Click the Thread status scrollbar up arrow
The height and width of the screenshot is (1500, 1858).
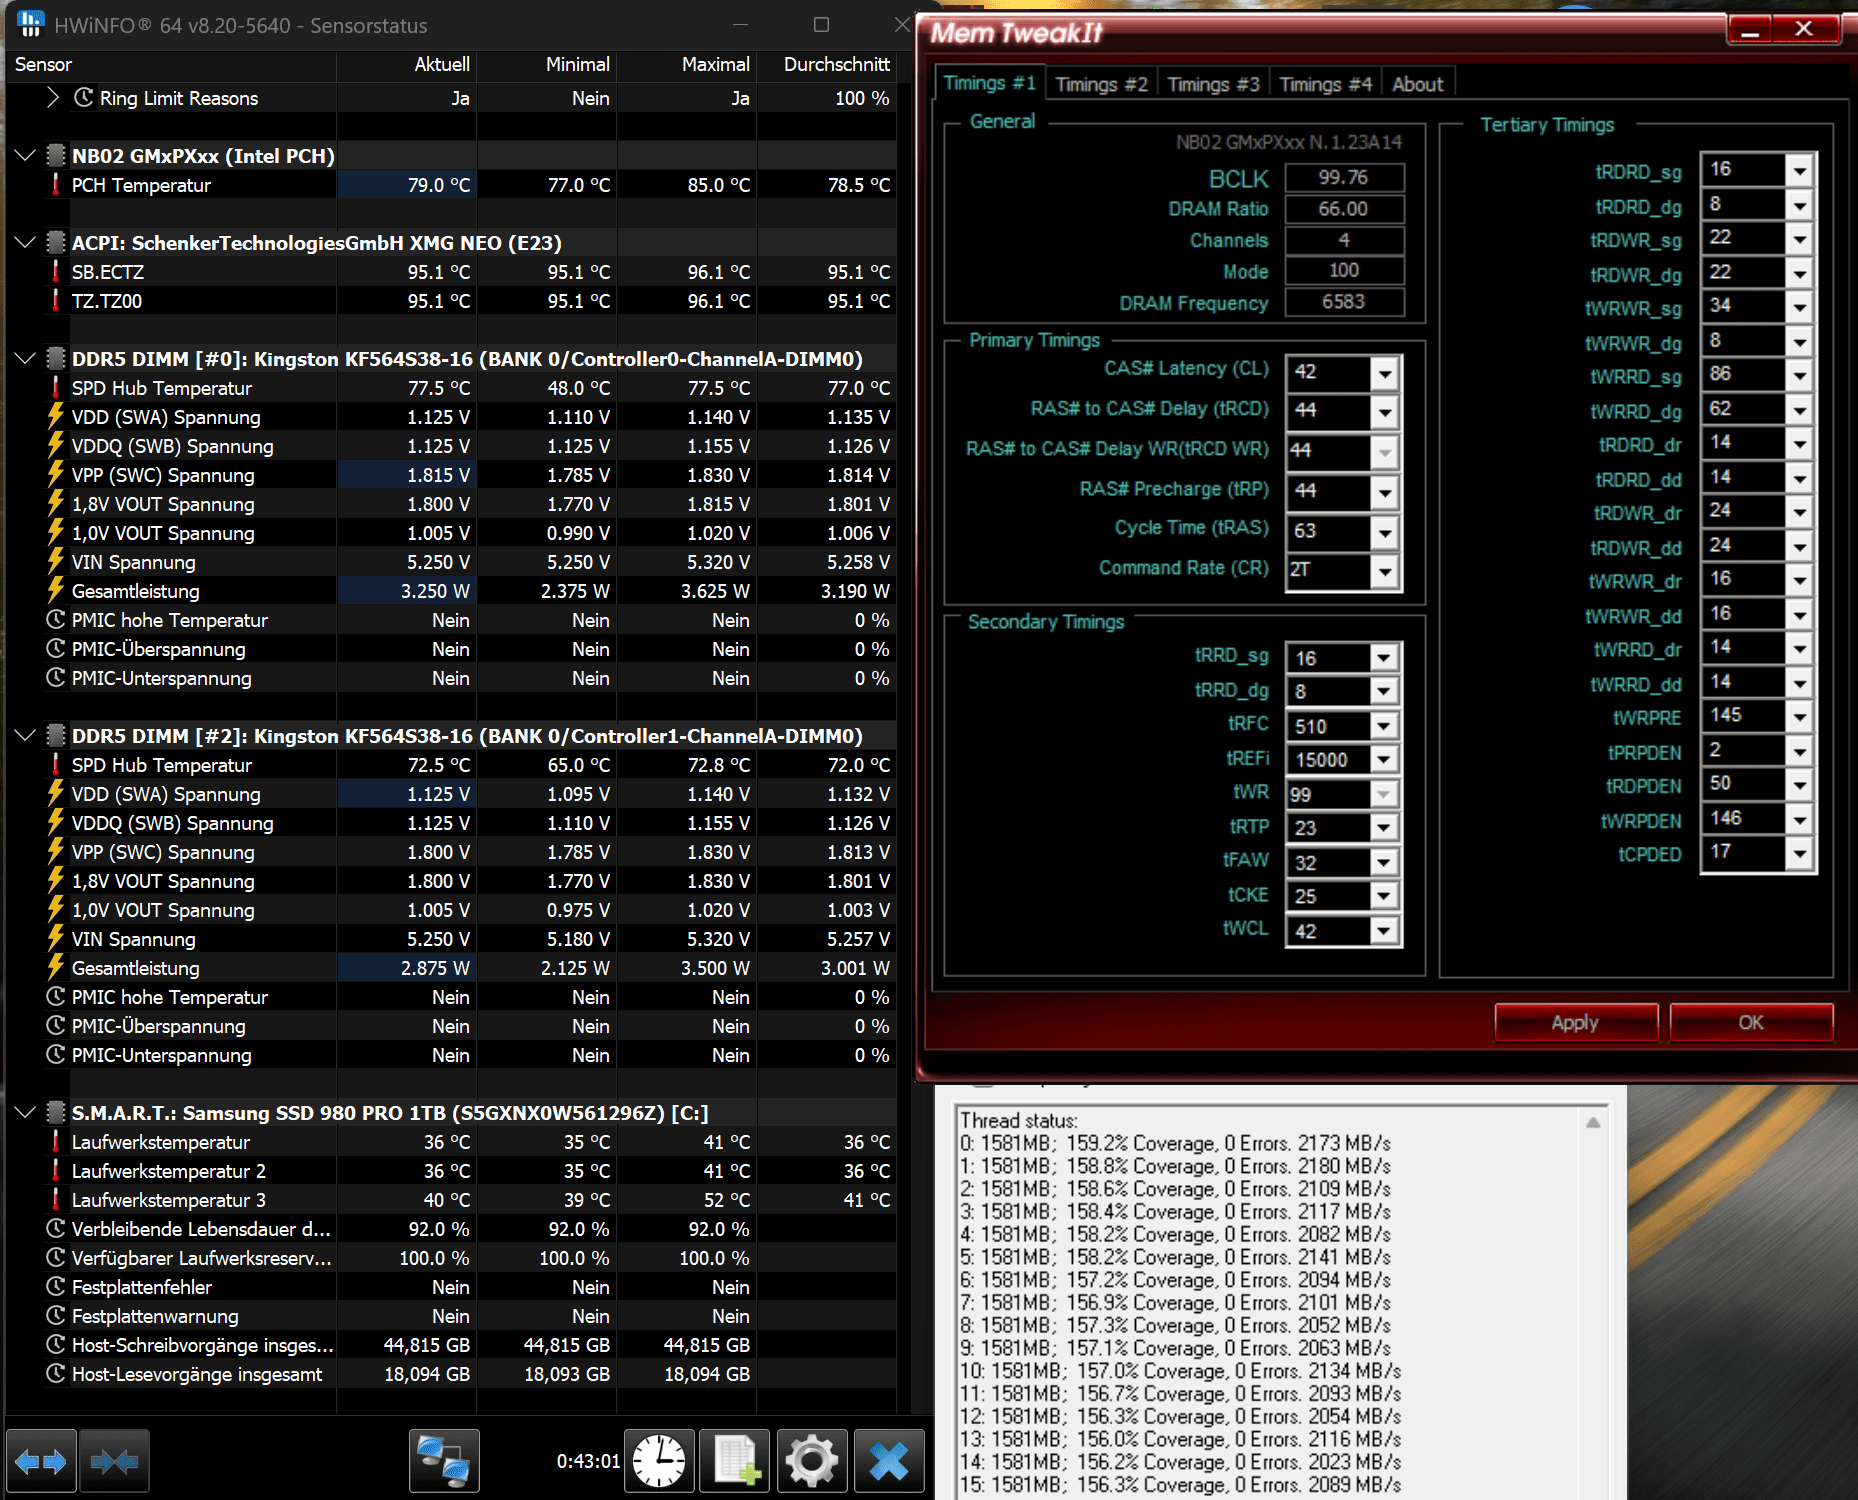(x=1593, y=1122)
